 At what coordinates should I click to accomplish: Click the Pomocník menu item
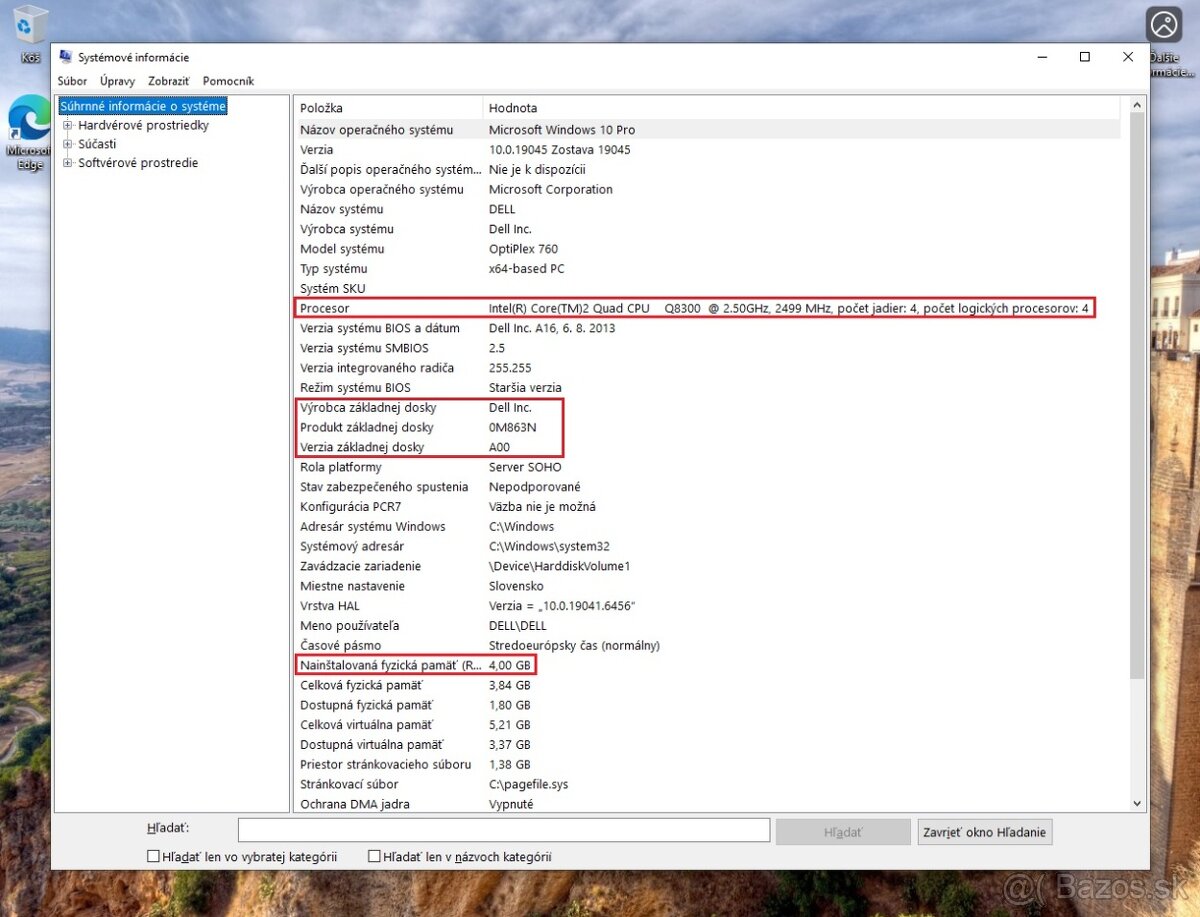228,81
